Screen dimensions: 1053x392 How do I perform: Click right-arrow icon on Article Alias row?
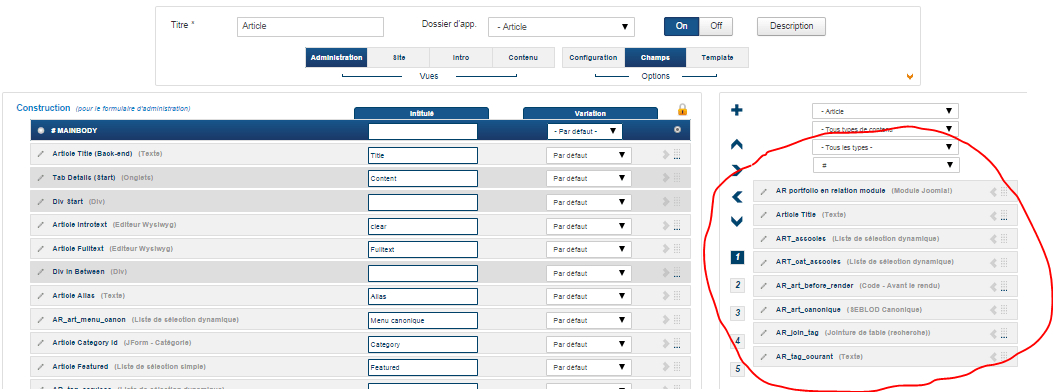666,296
